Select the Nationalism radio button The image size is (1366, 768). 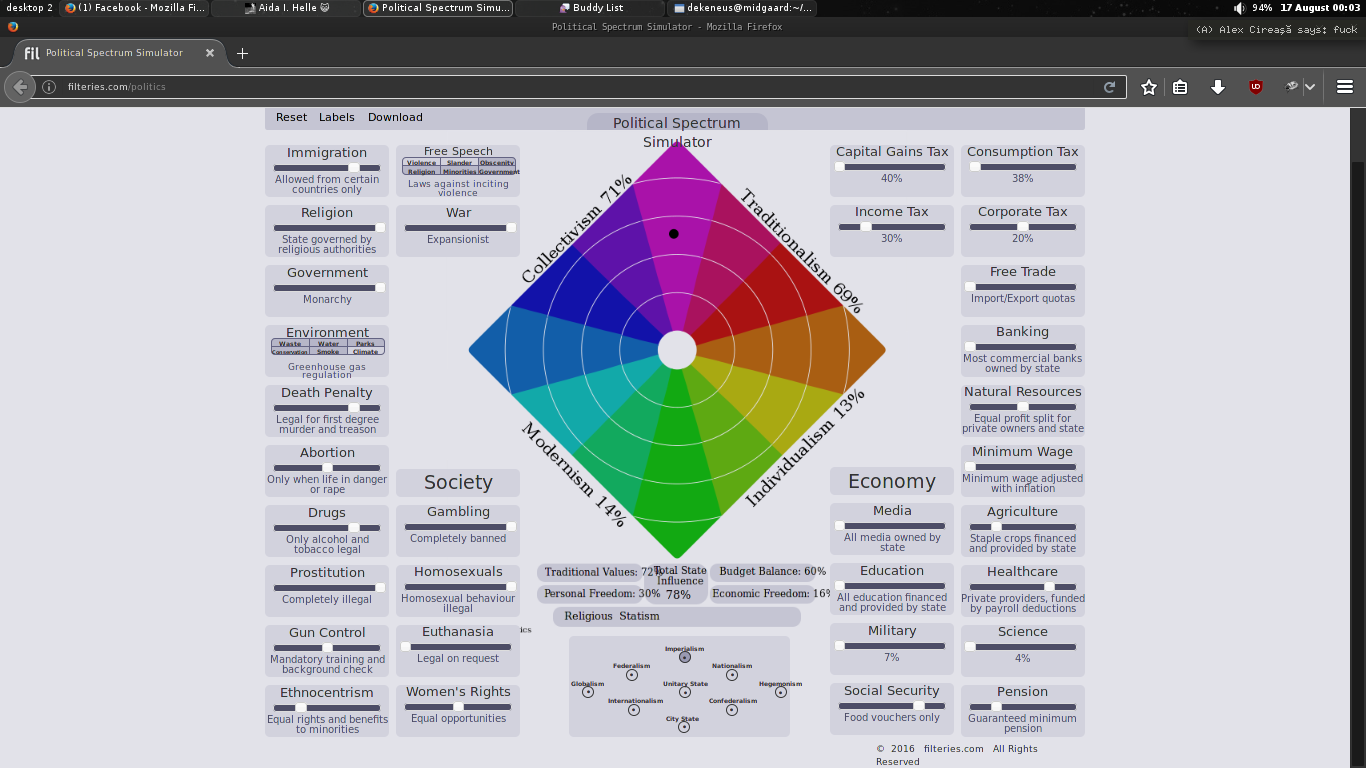732,675
